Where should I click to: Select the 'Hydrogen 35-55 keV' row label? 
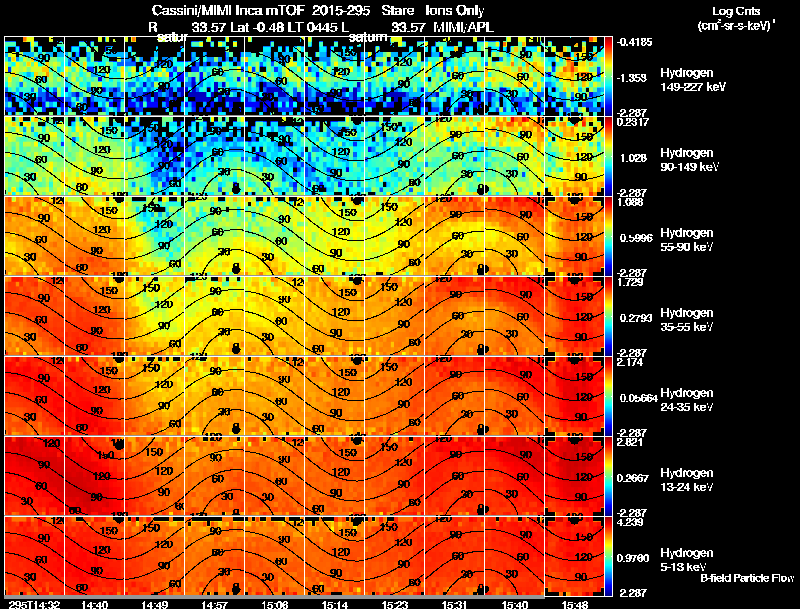(x=686, y=320)
